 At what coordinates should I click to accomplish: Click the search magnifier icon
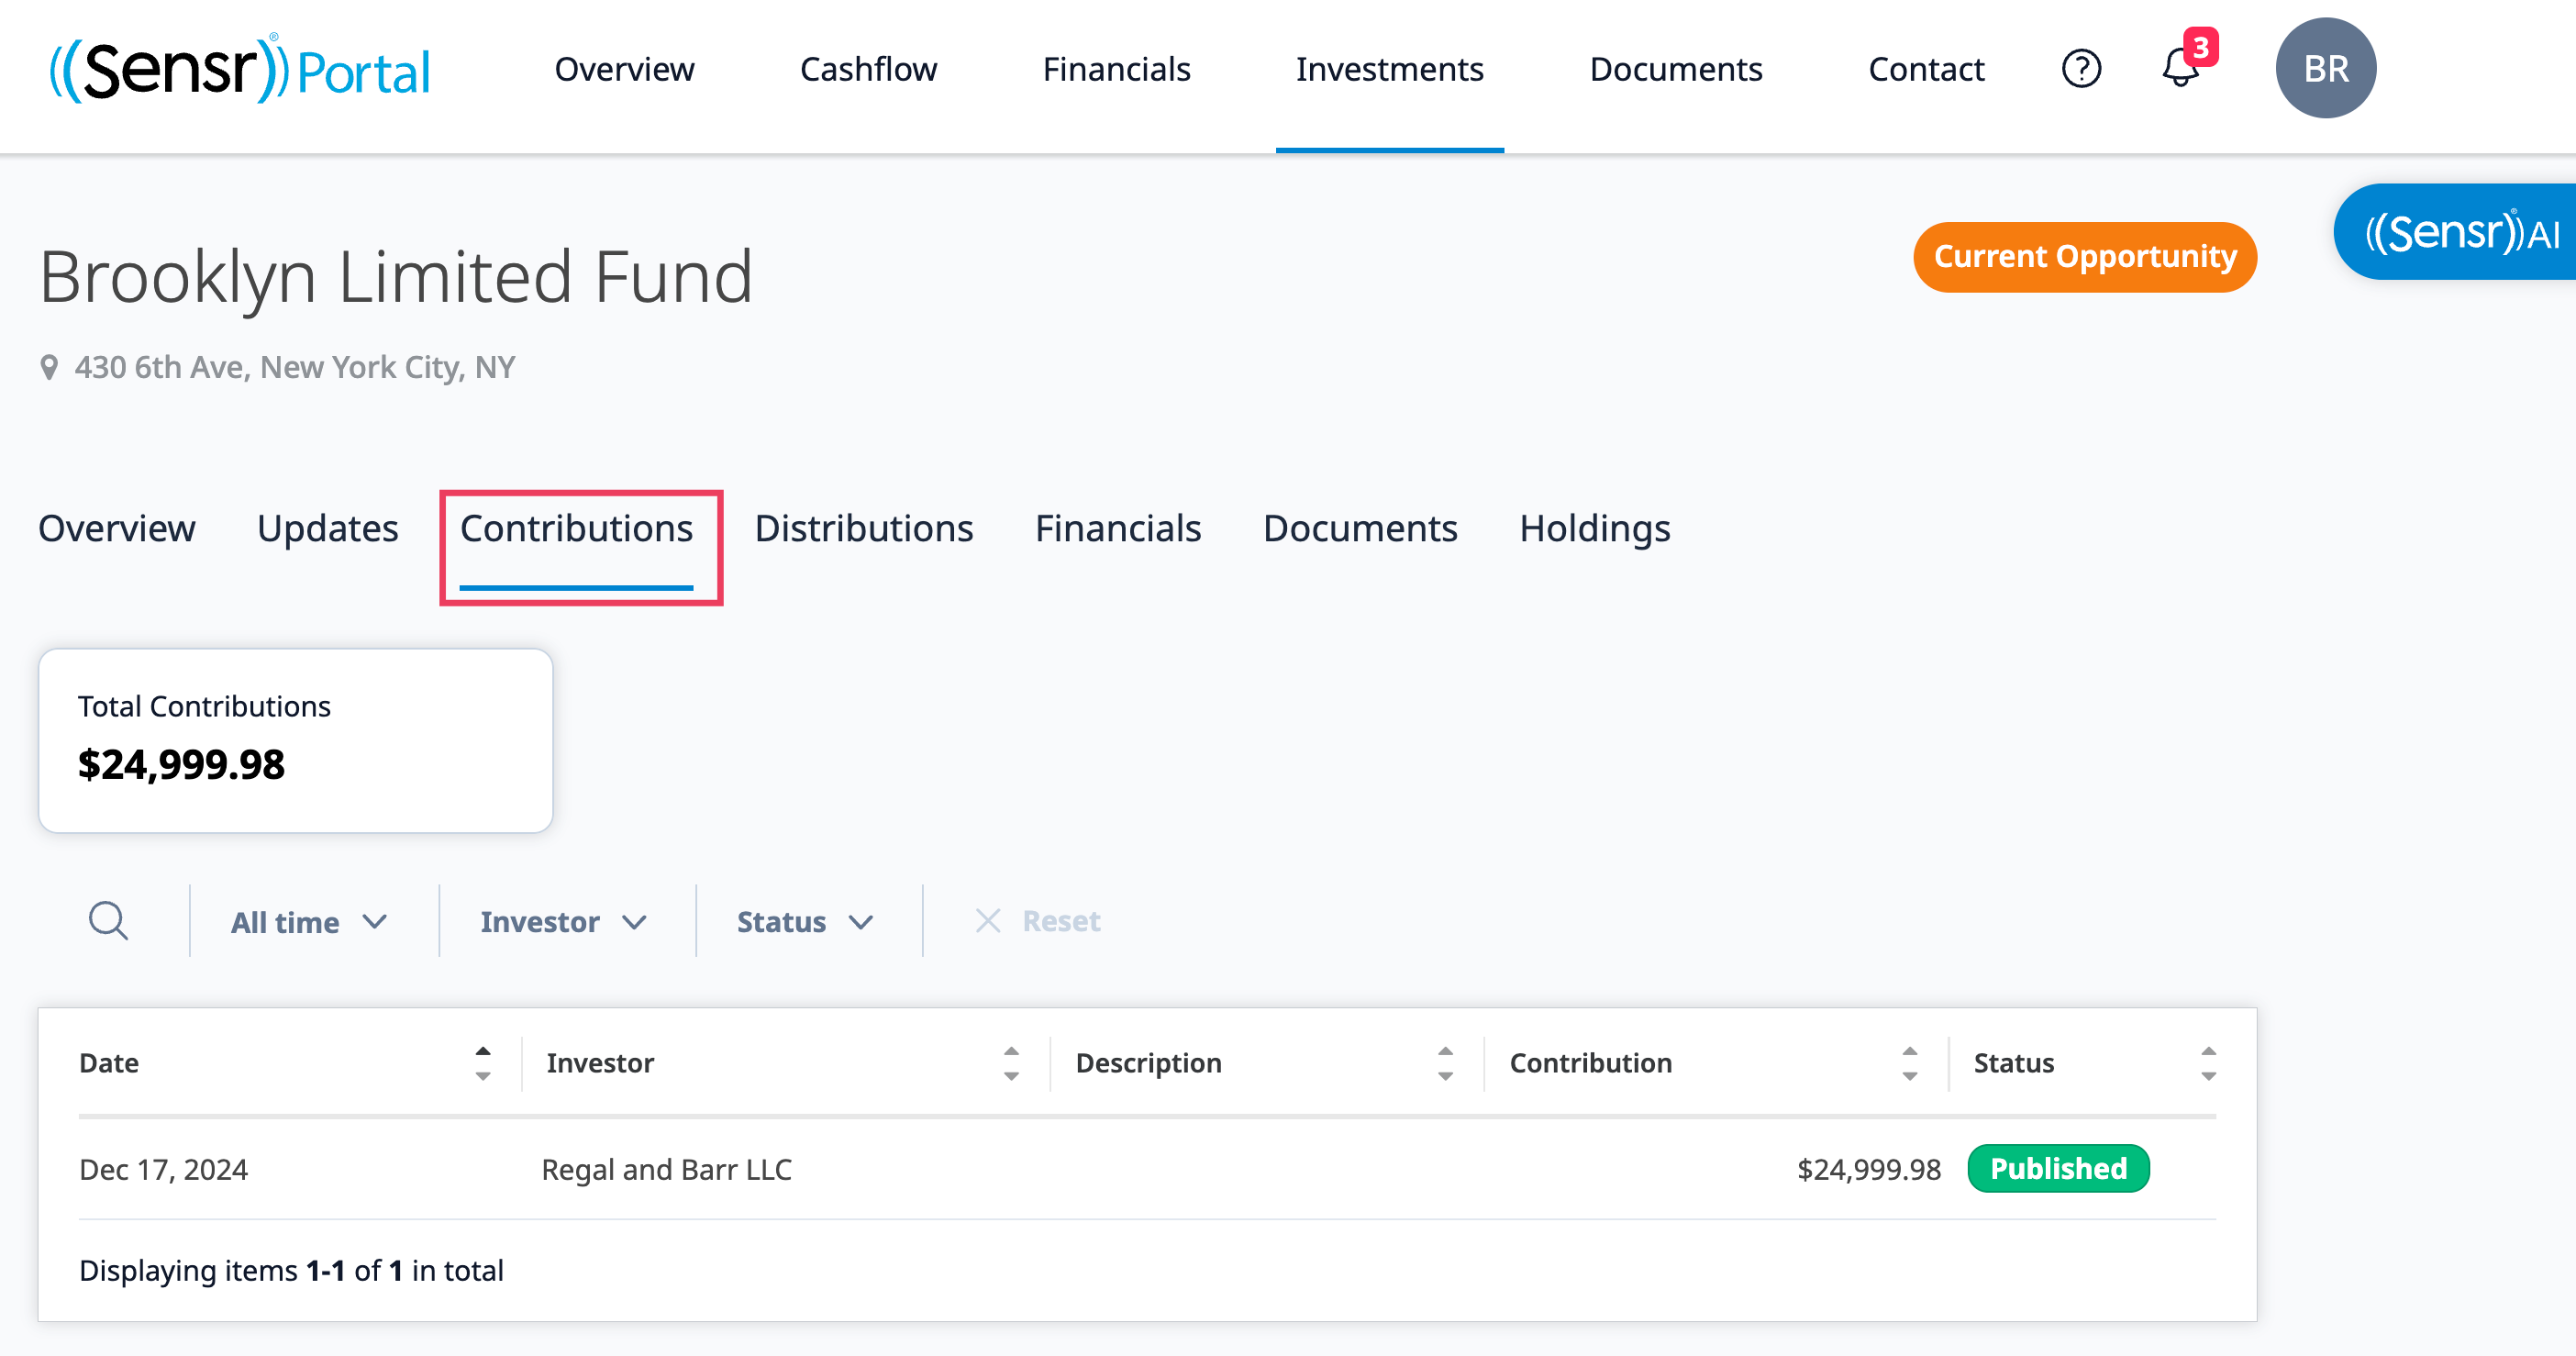(108, 920)
